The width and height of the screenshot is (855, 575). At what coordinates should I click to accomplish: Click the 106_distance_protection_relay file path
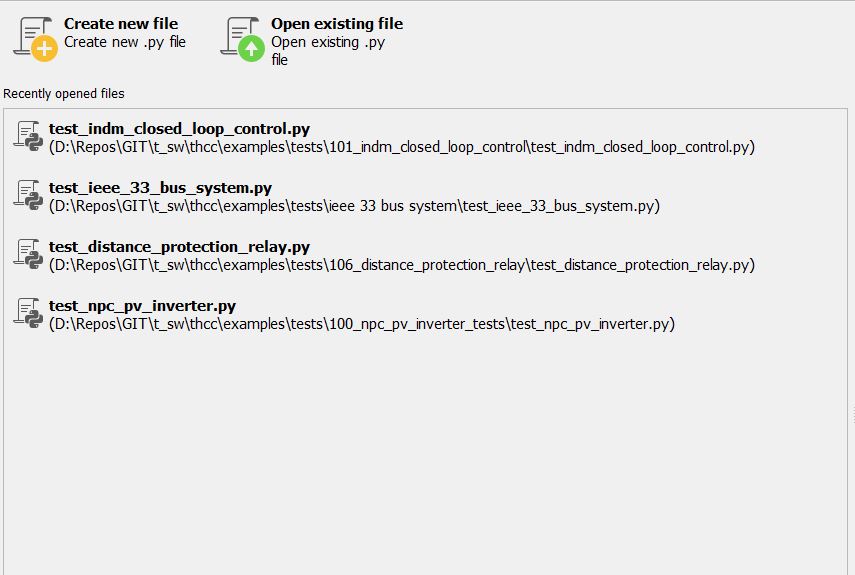coord(401,265)
